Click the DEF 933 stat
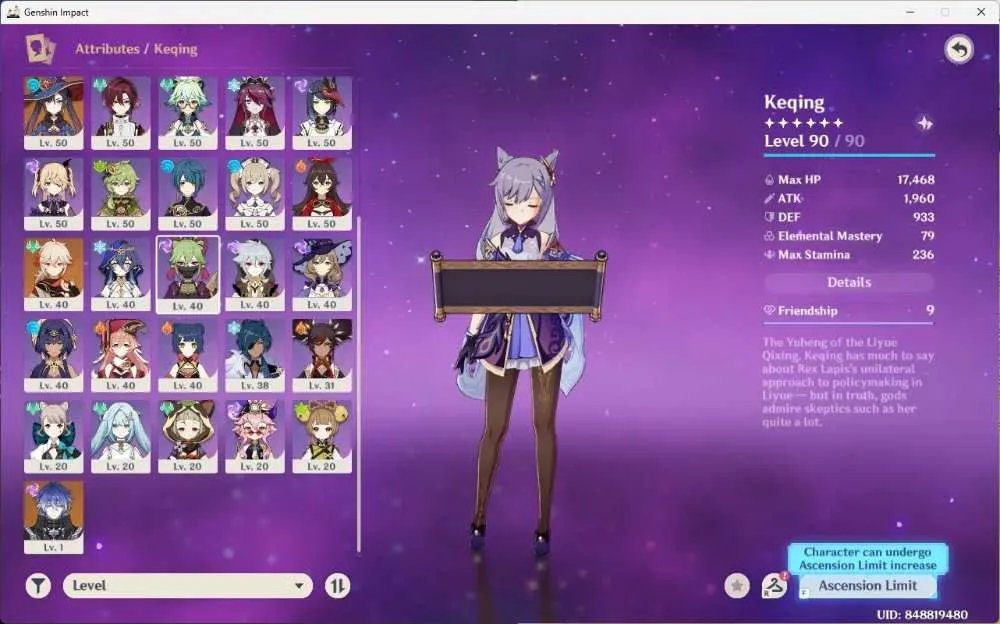 pyautogui.click(x=849, y=217)
